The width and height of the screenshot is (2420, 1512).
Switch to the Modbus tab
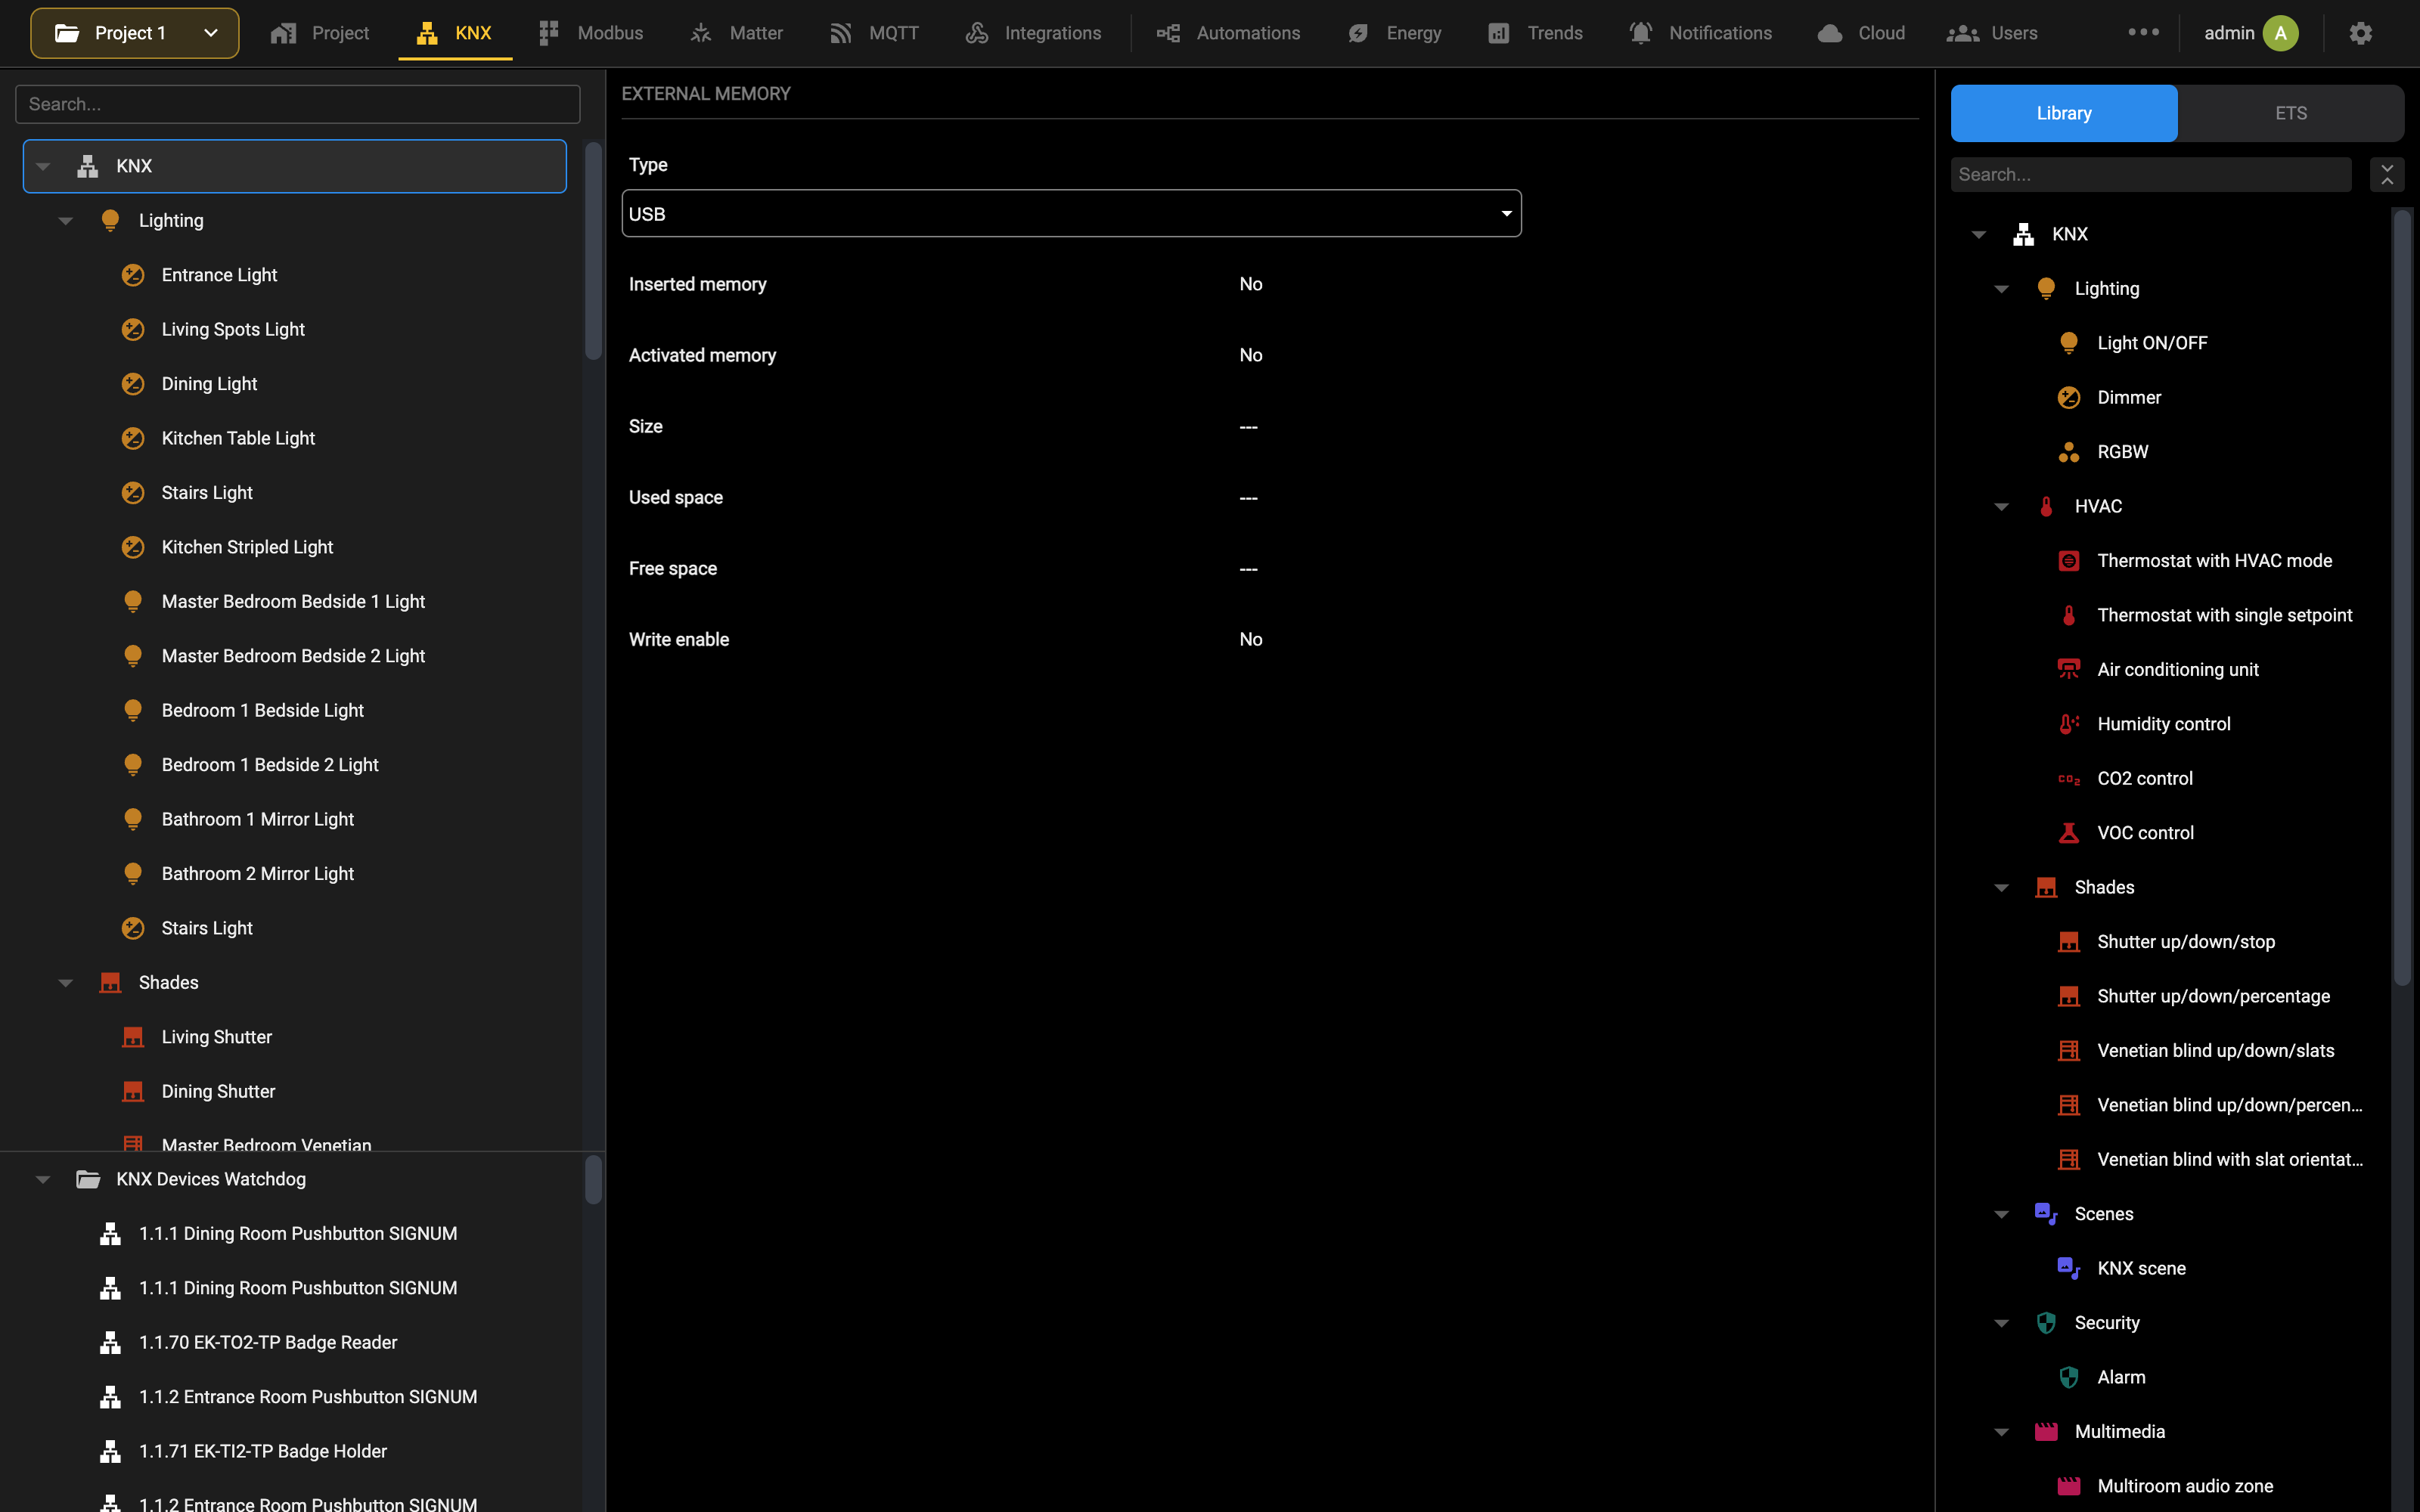click(x=590, y=33)
